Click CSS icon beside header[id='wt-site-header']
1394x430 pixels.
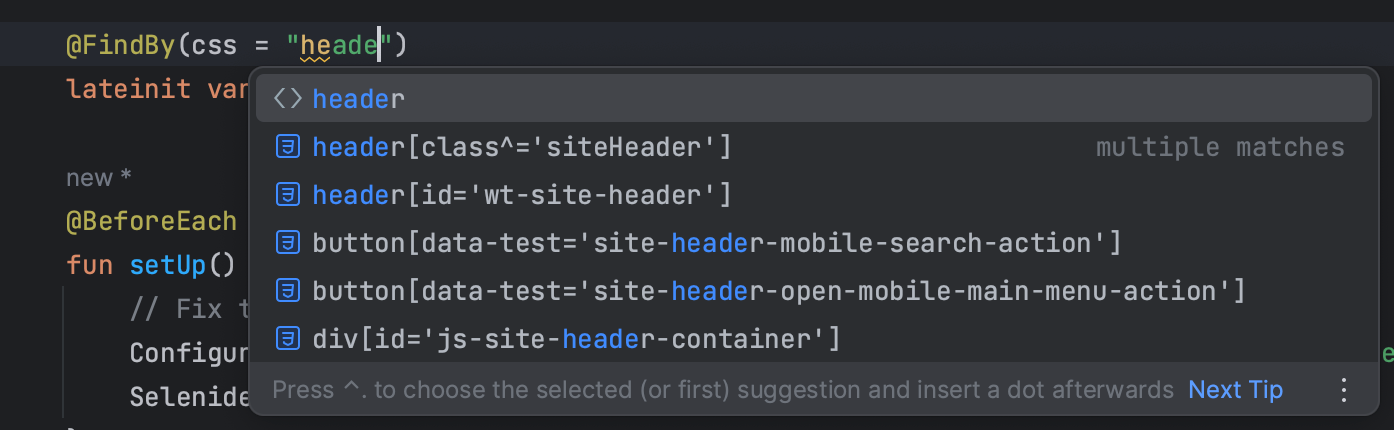pyautogui.click(x=288, y=195)
